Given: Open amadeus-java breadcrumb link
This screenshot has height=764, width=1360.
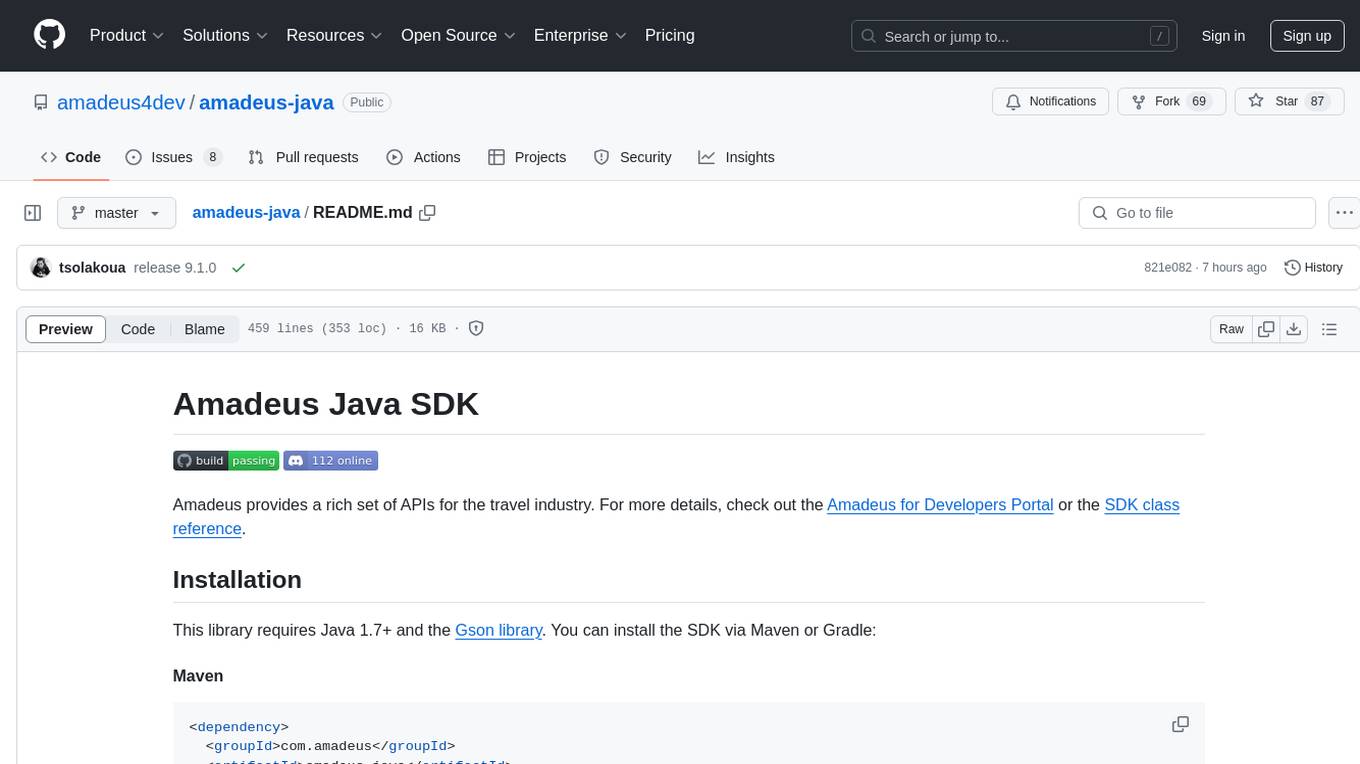Looking at the screenshot, I should click(246, 213).
